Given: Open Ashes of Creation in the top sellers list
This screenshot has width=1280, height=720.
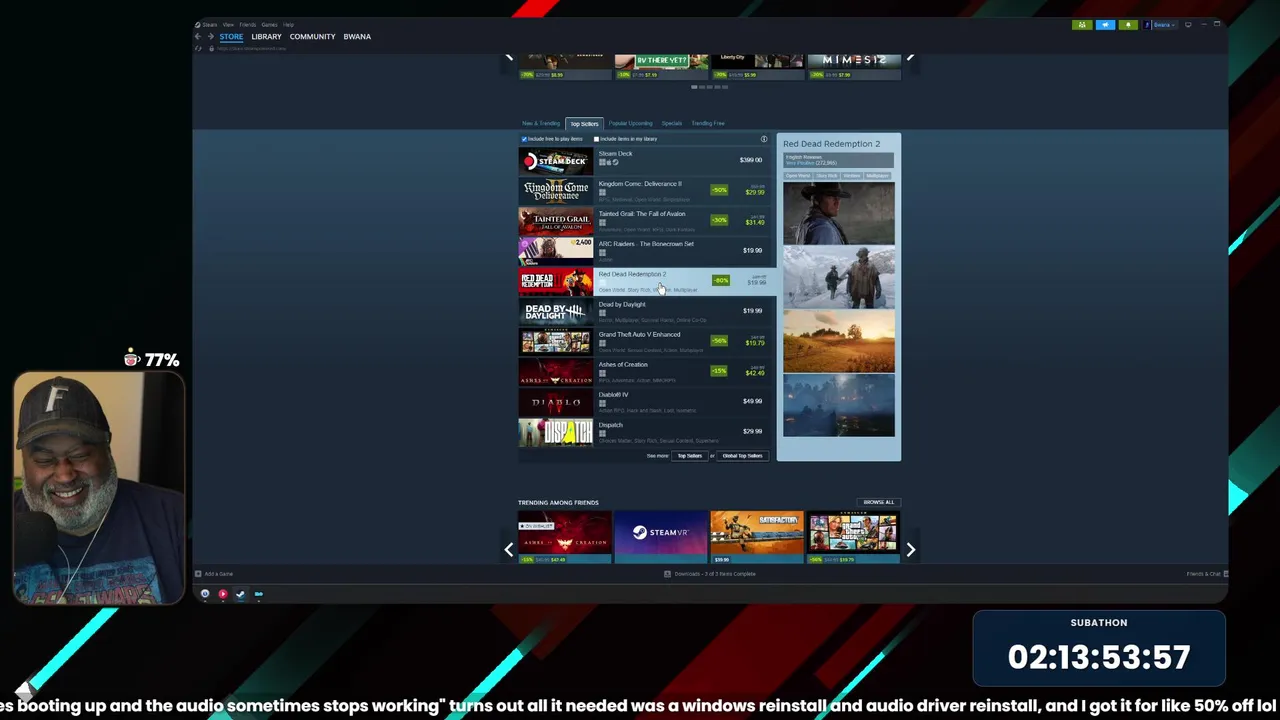Looking at the screenshot, I should tap(643, 371).
